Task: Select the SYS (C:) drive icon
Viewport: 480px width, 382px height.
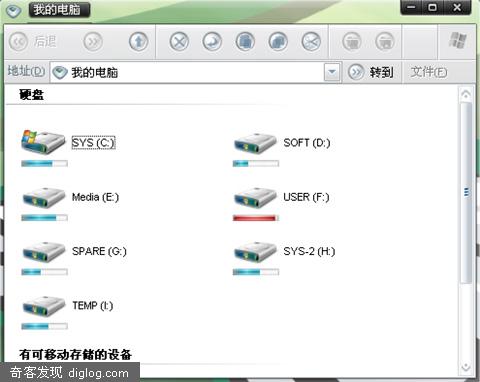Action: point(43,142)
